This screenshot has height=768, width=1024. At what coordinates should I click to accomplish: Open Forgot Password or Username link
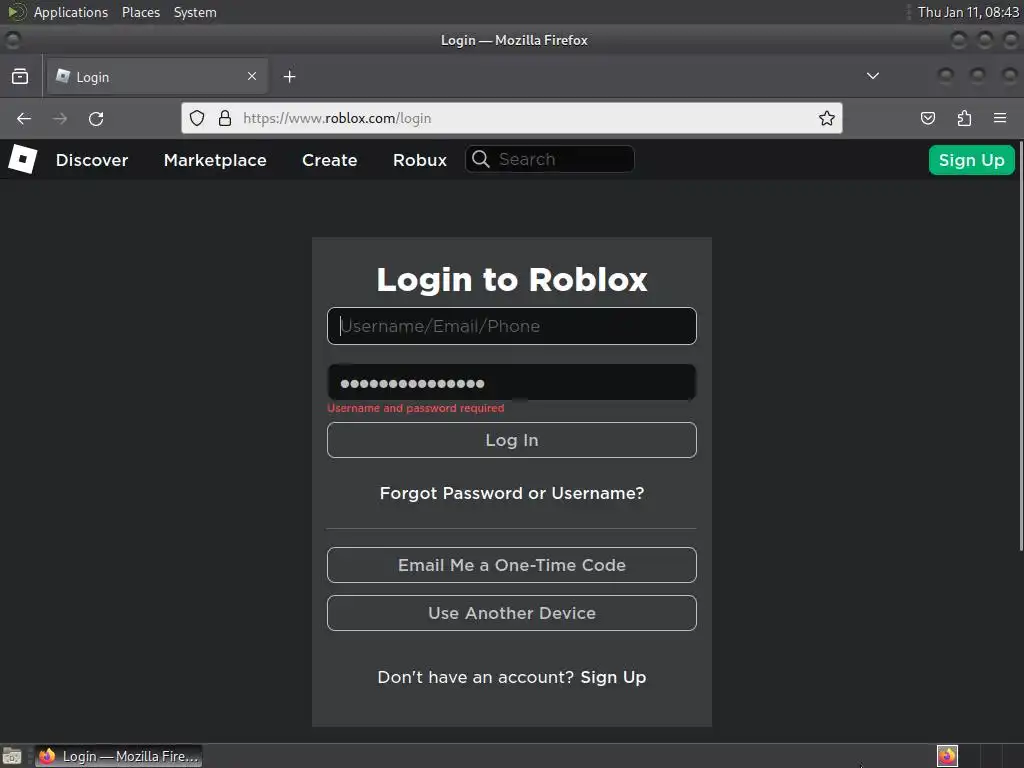(x=512, y=493)
